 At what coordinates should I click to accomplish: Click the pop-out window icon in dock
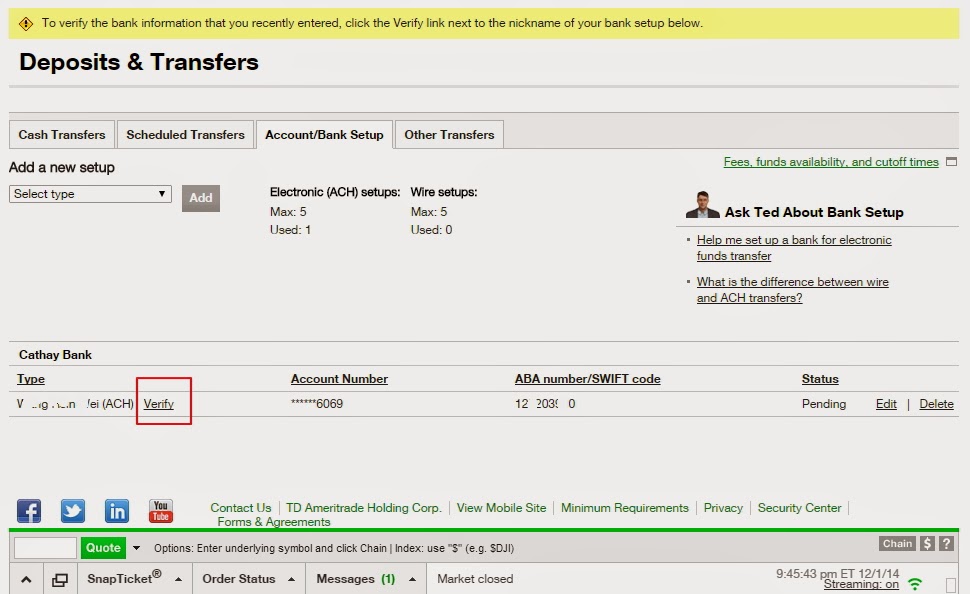(x=60, y=580)
